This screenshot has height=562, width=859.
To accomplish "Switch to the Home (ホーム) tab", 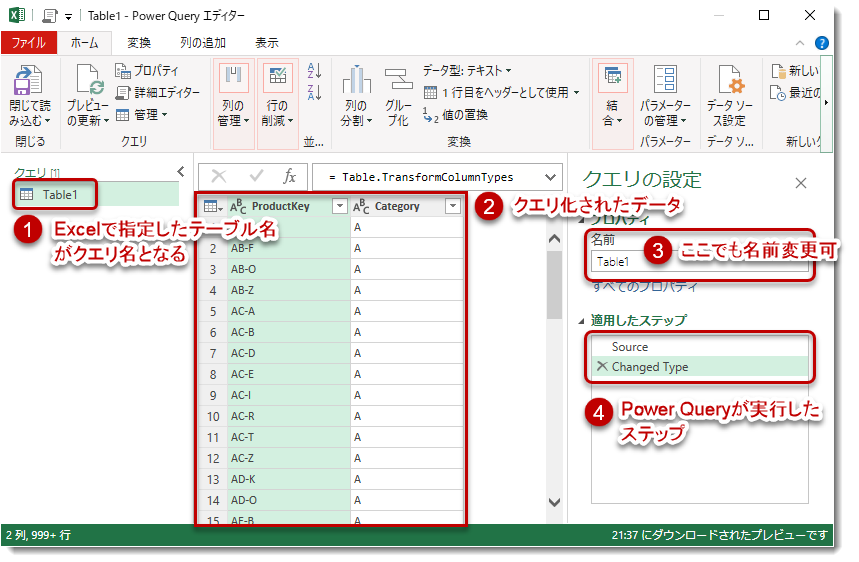I will (84, 43).
